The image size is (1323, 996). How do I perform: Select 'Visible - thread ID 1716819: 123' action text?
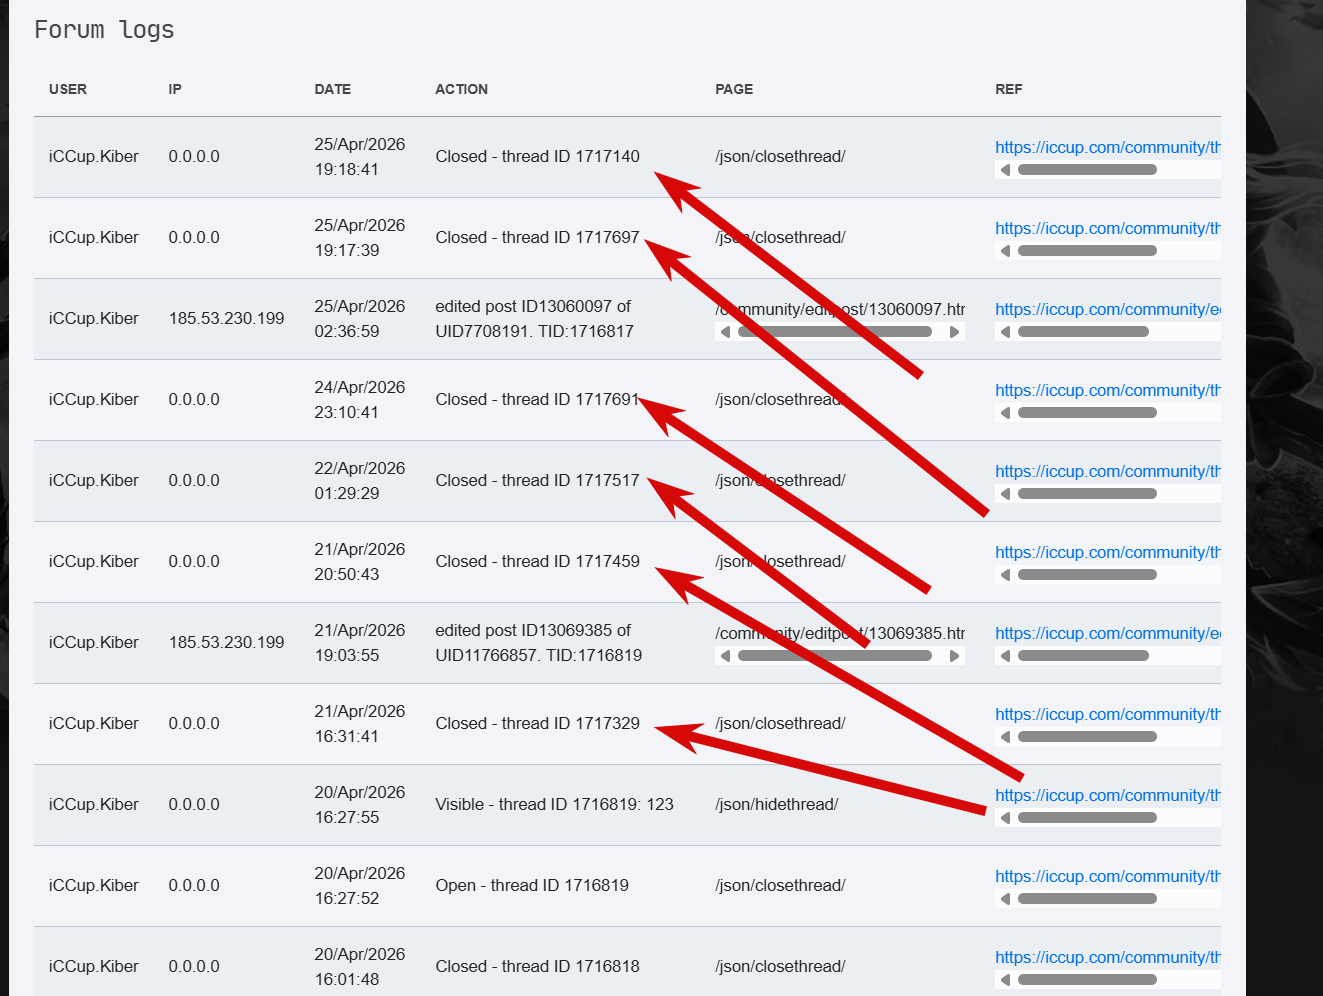point(555,804)
